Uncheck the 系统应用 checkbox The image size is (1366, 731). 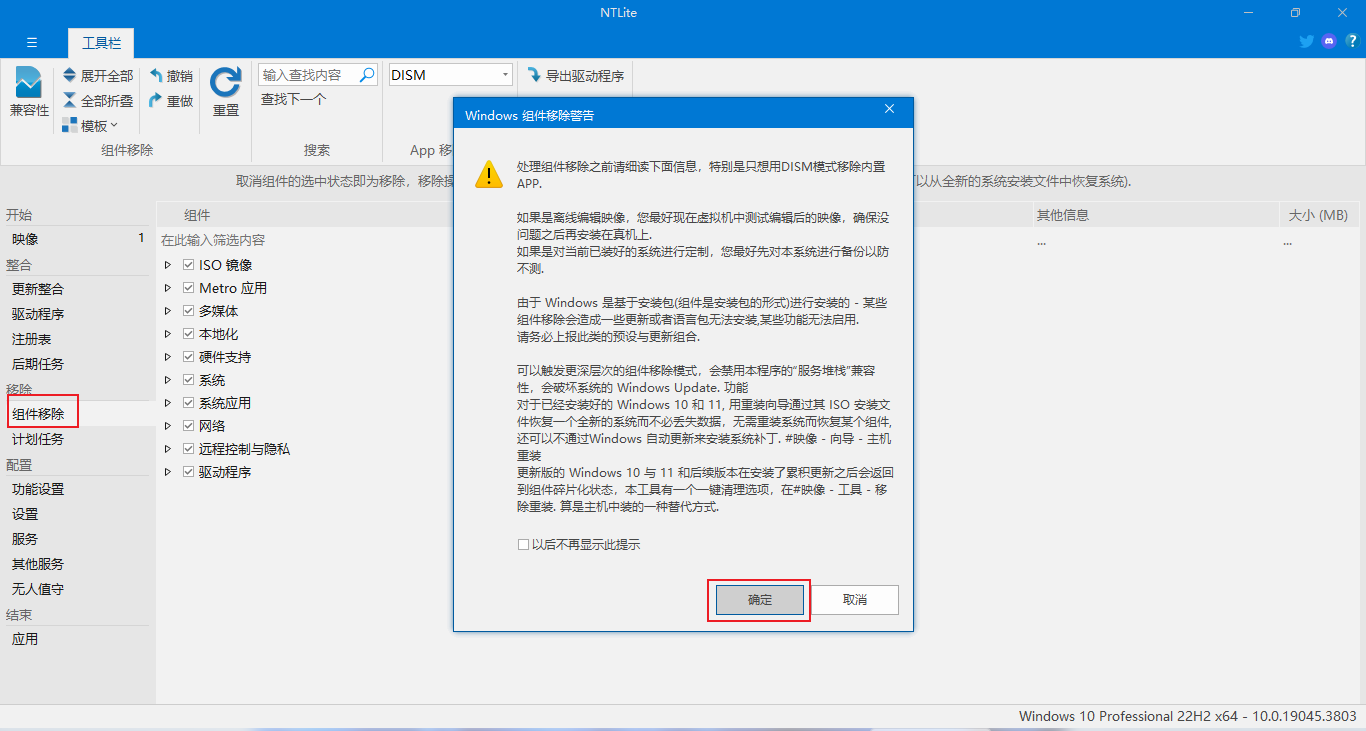click(x=188, y=403)
